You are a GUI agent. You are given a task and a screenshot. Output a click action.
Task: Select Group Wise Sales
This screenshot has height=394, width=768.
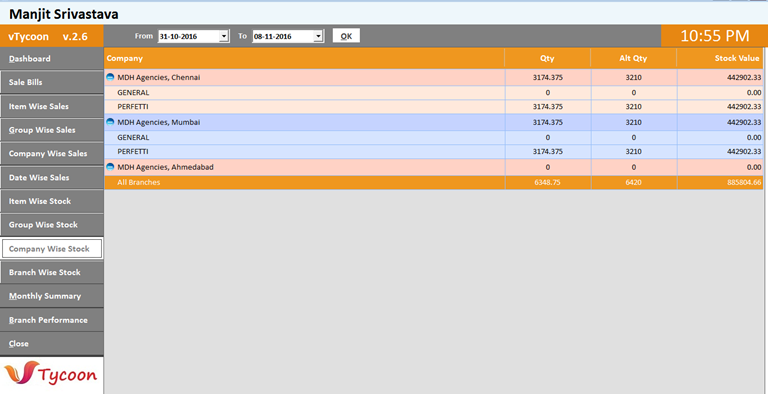(51, 130)
